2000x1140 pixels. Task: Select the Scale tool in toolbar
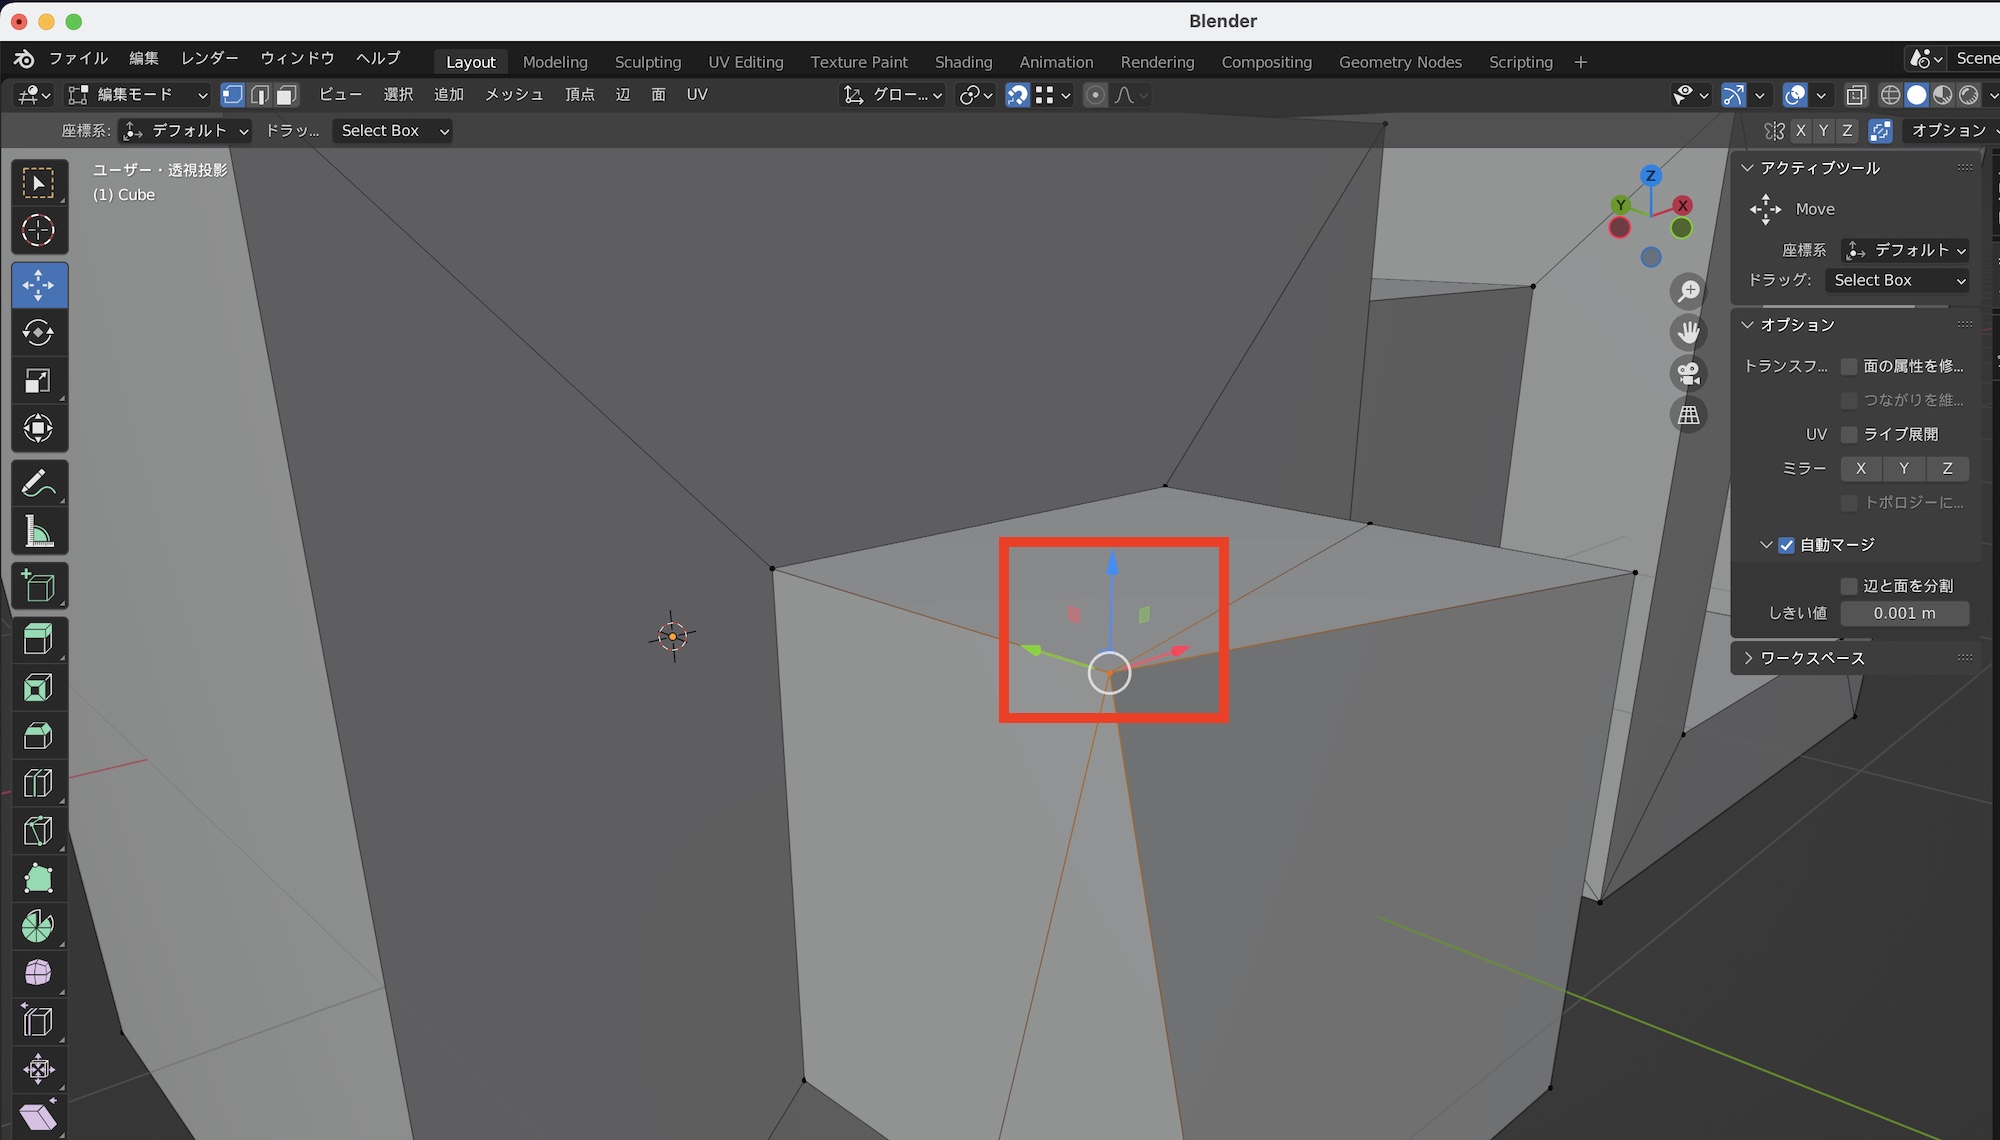38,381
